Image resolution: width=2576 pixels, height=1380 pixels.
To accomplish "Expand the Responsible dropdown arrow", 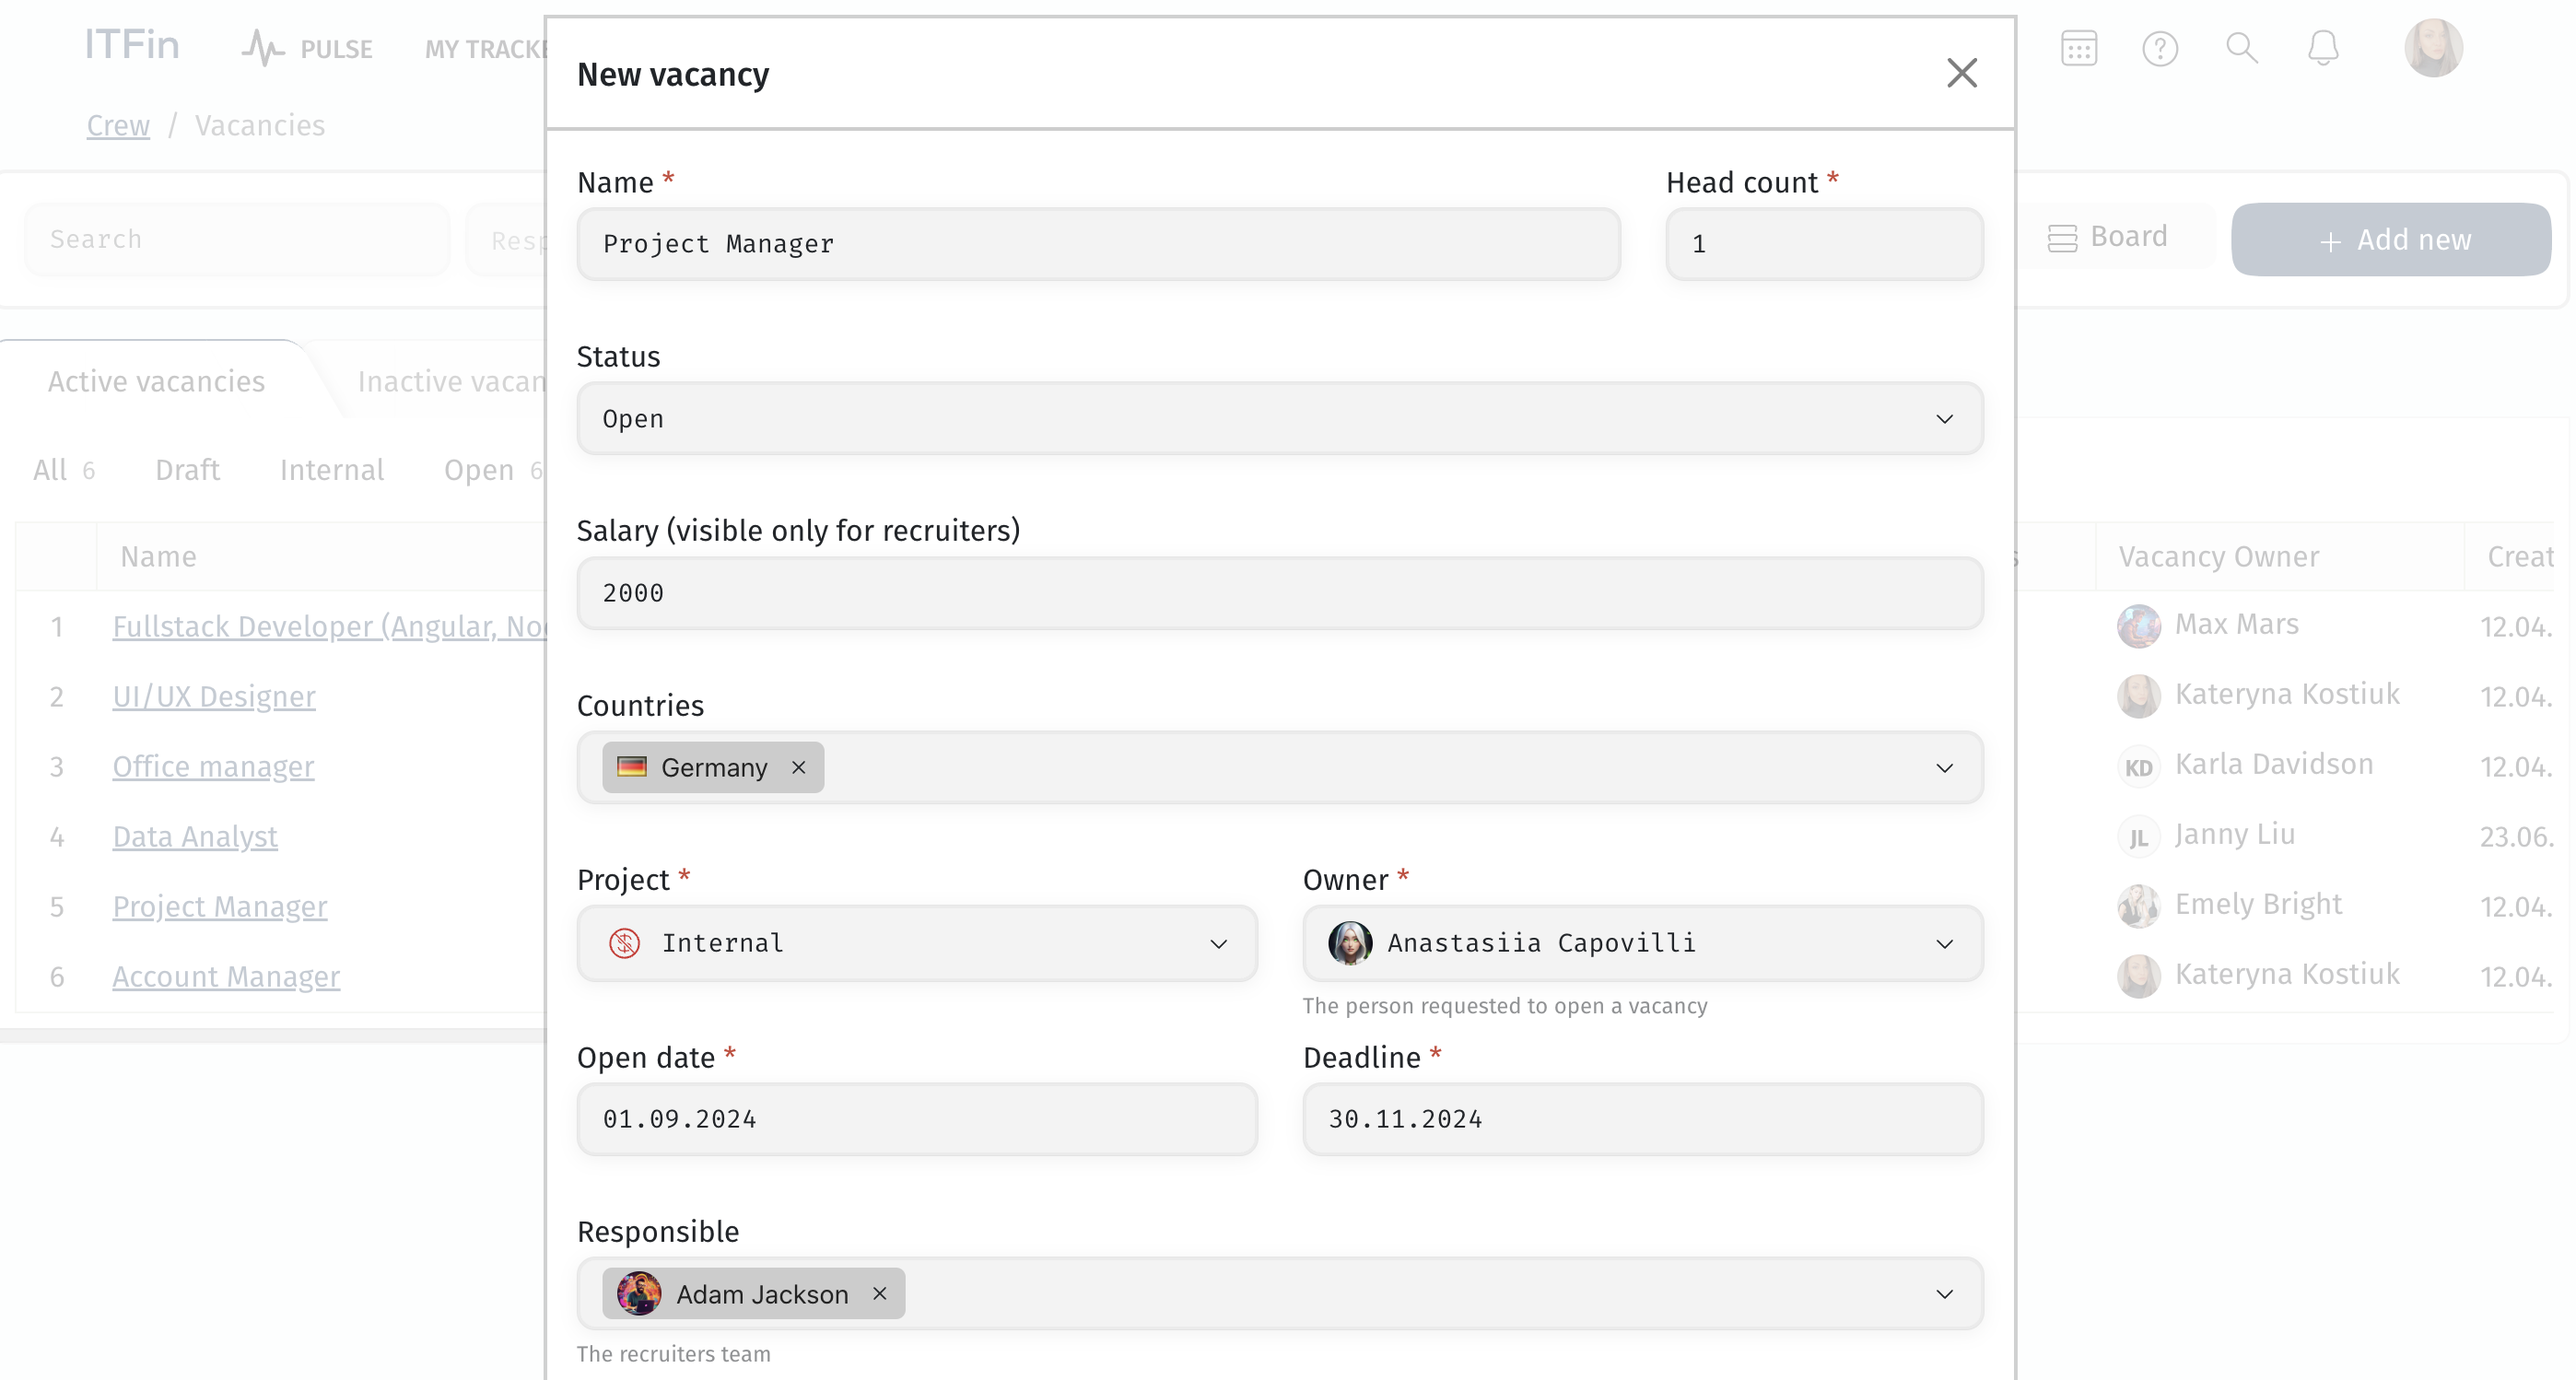I will [x=1944, y=1294].
